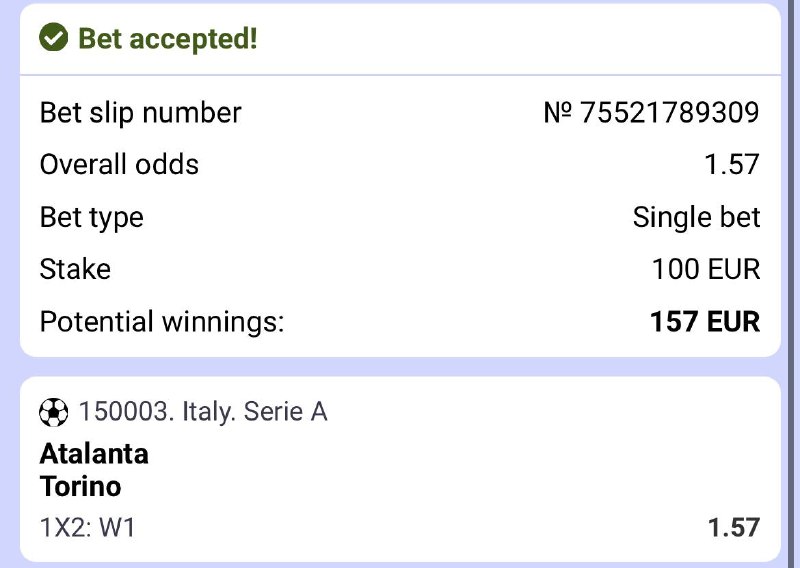Select the "Potential winnings:" label
The height and width of the screenshot is (568, 800).
point(162,322)
